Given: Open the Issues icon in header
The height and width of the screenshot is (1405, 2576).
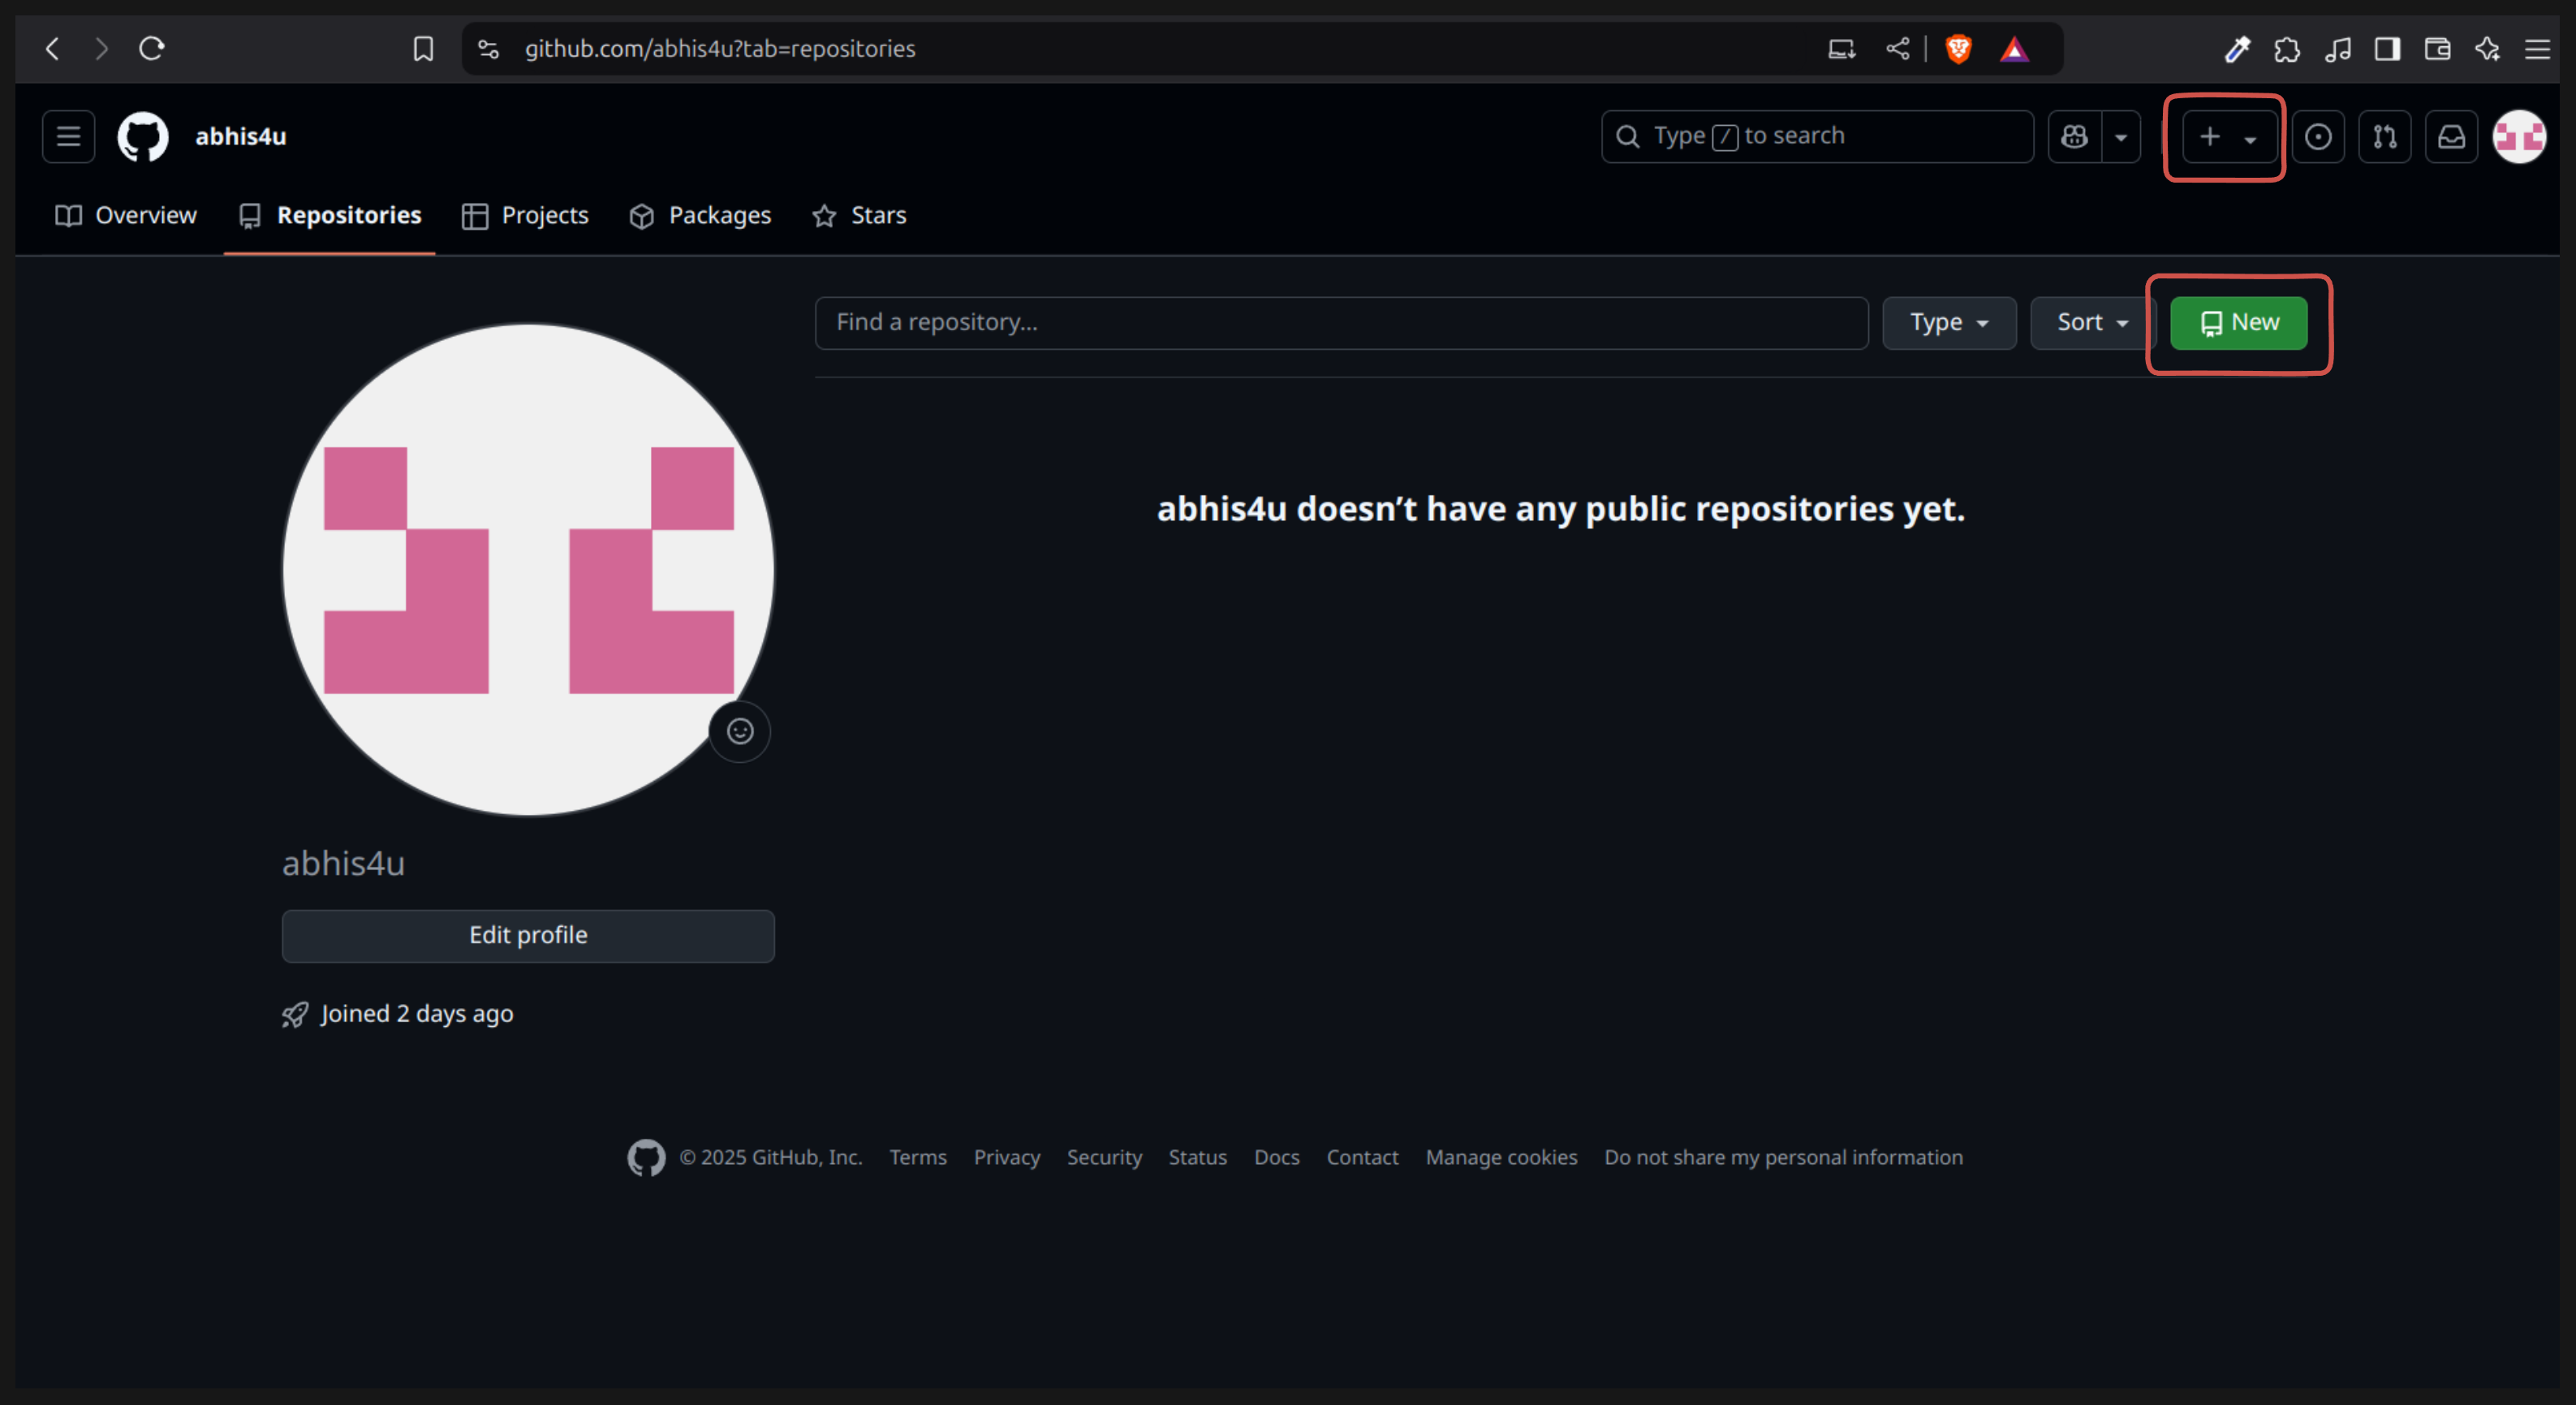Looking at the screenshot, I should point(2318,136).
